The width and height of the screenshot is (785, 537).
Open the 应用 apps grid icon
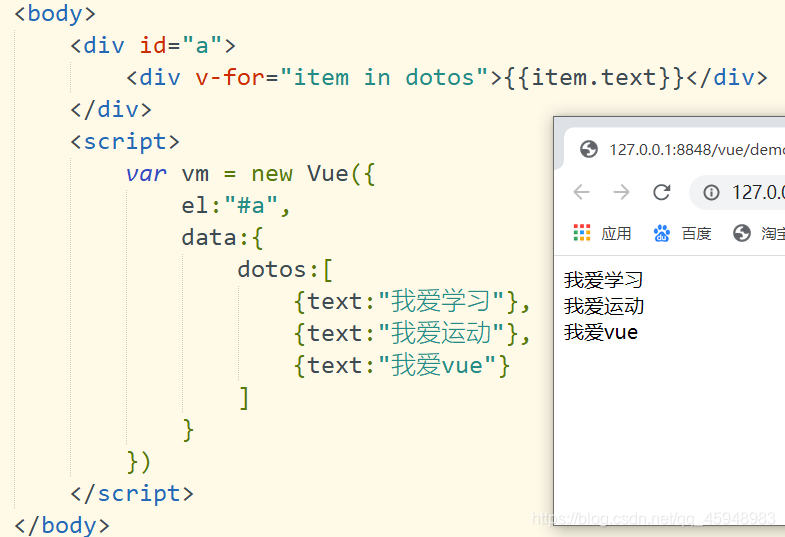coord(582,233)
